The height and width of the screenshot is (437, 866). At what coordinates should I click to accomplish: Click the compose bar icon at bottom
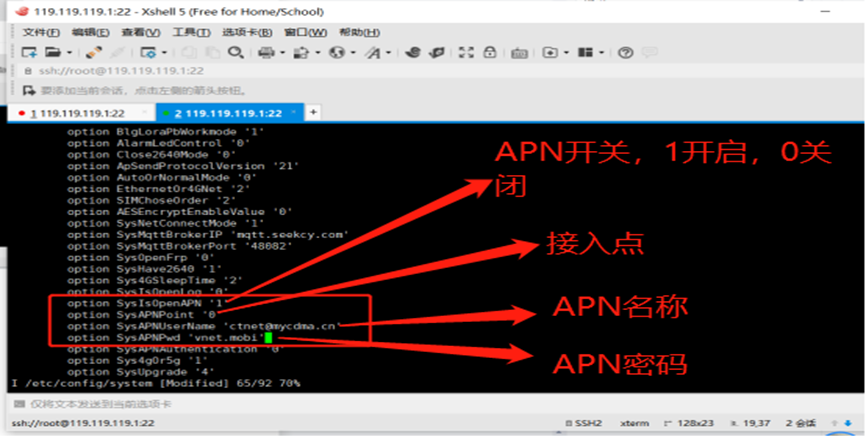click(x=19, y=404)
